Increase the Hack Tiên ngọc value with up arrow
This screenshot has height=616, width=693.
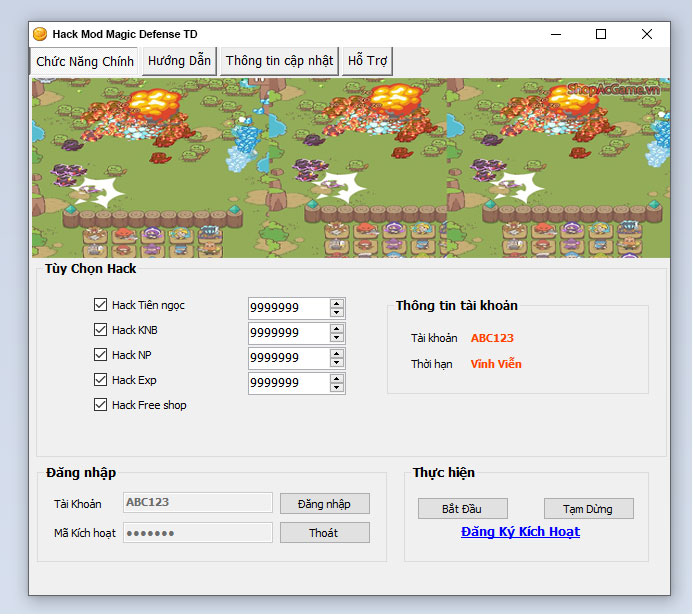337,304
